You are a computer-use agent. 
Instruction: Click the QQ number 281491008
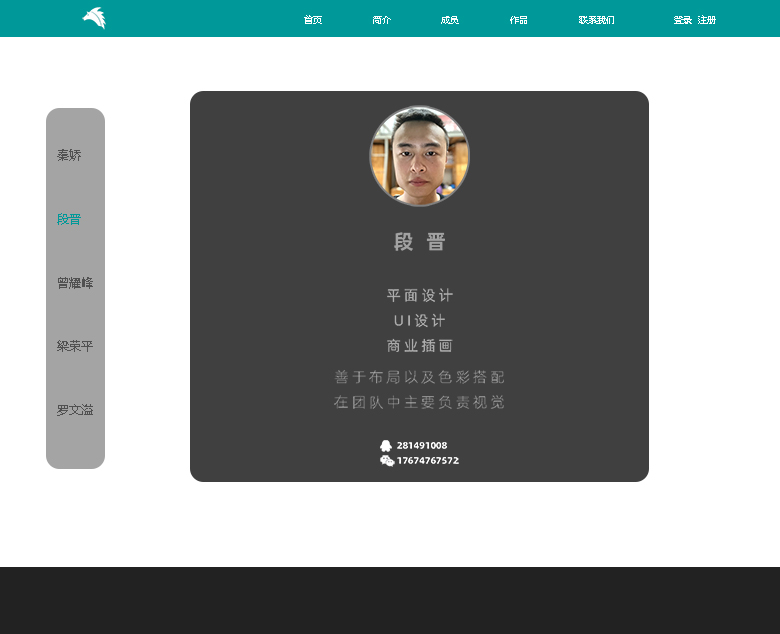[x=422, y=446]
